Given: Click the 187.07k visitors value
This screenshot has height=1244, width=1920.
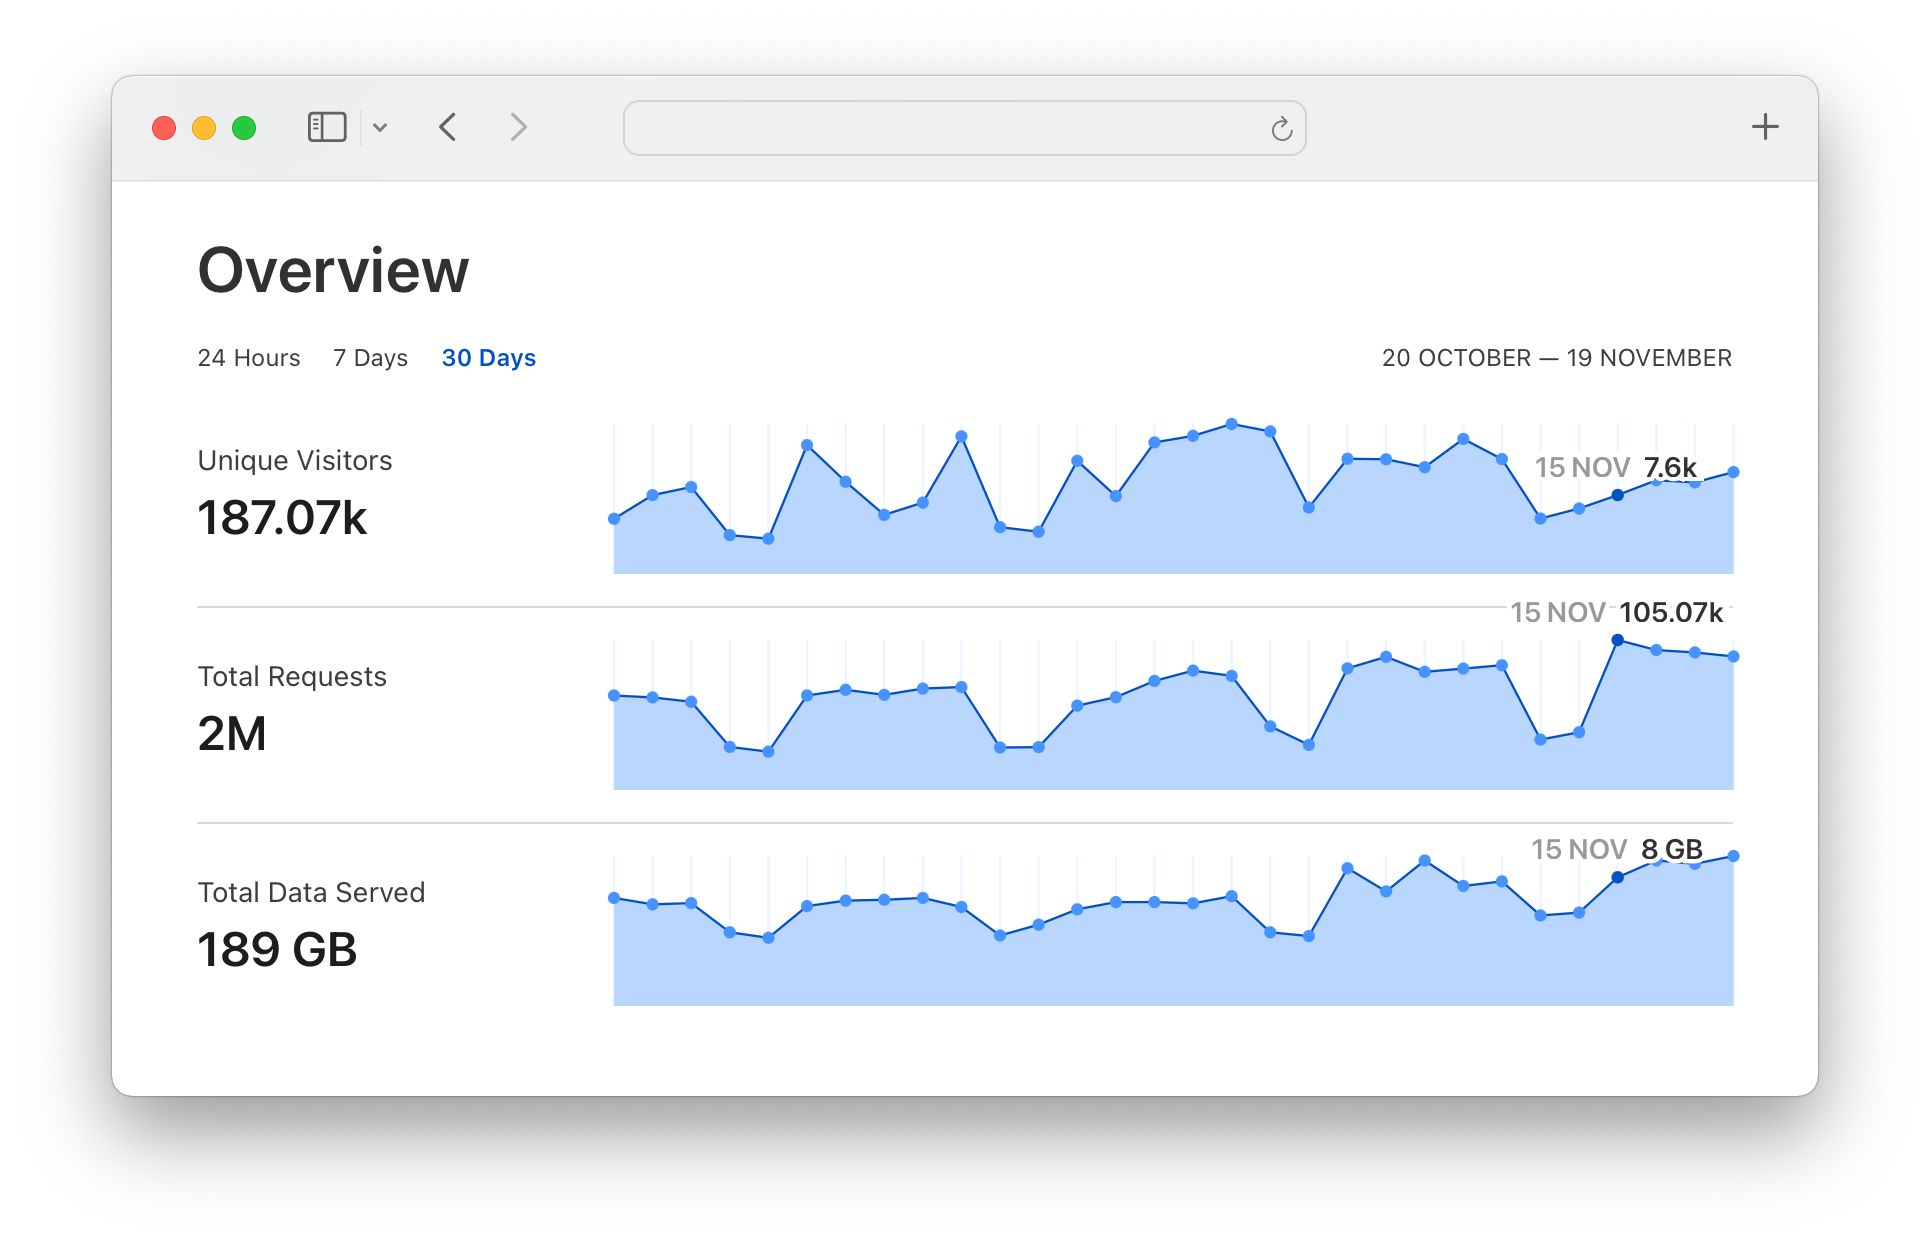Looking at the screenshot, I should 282,518.
